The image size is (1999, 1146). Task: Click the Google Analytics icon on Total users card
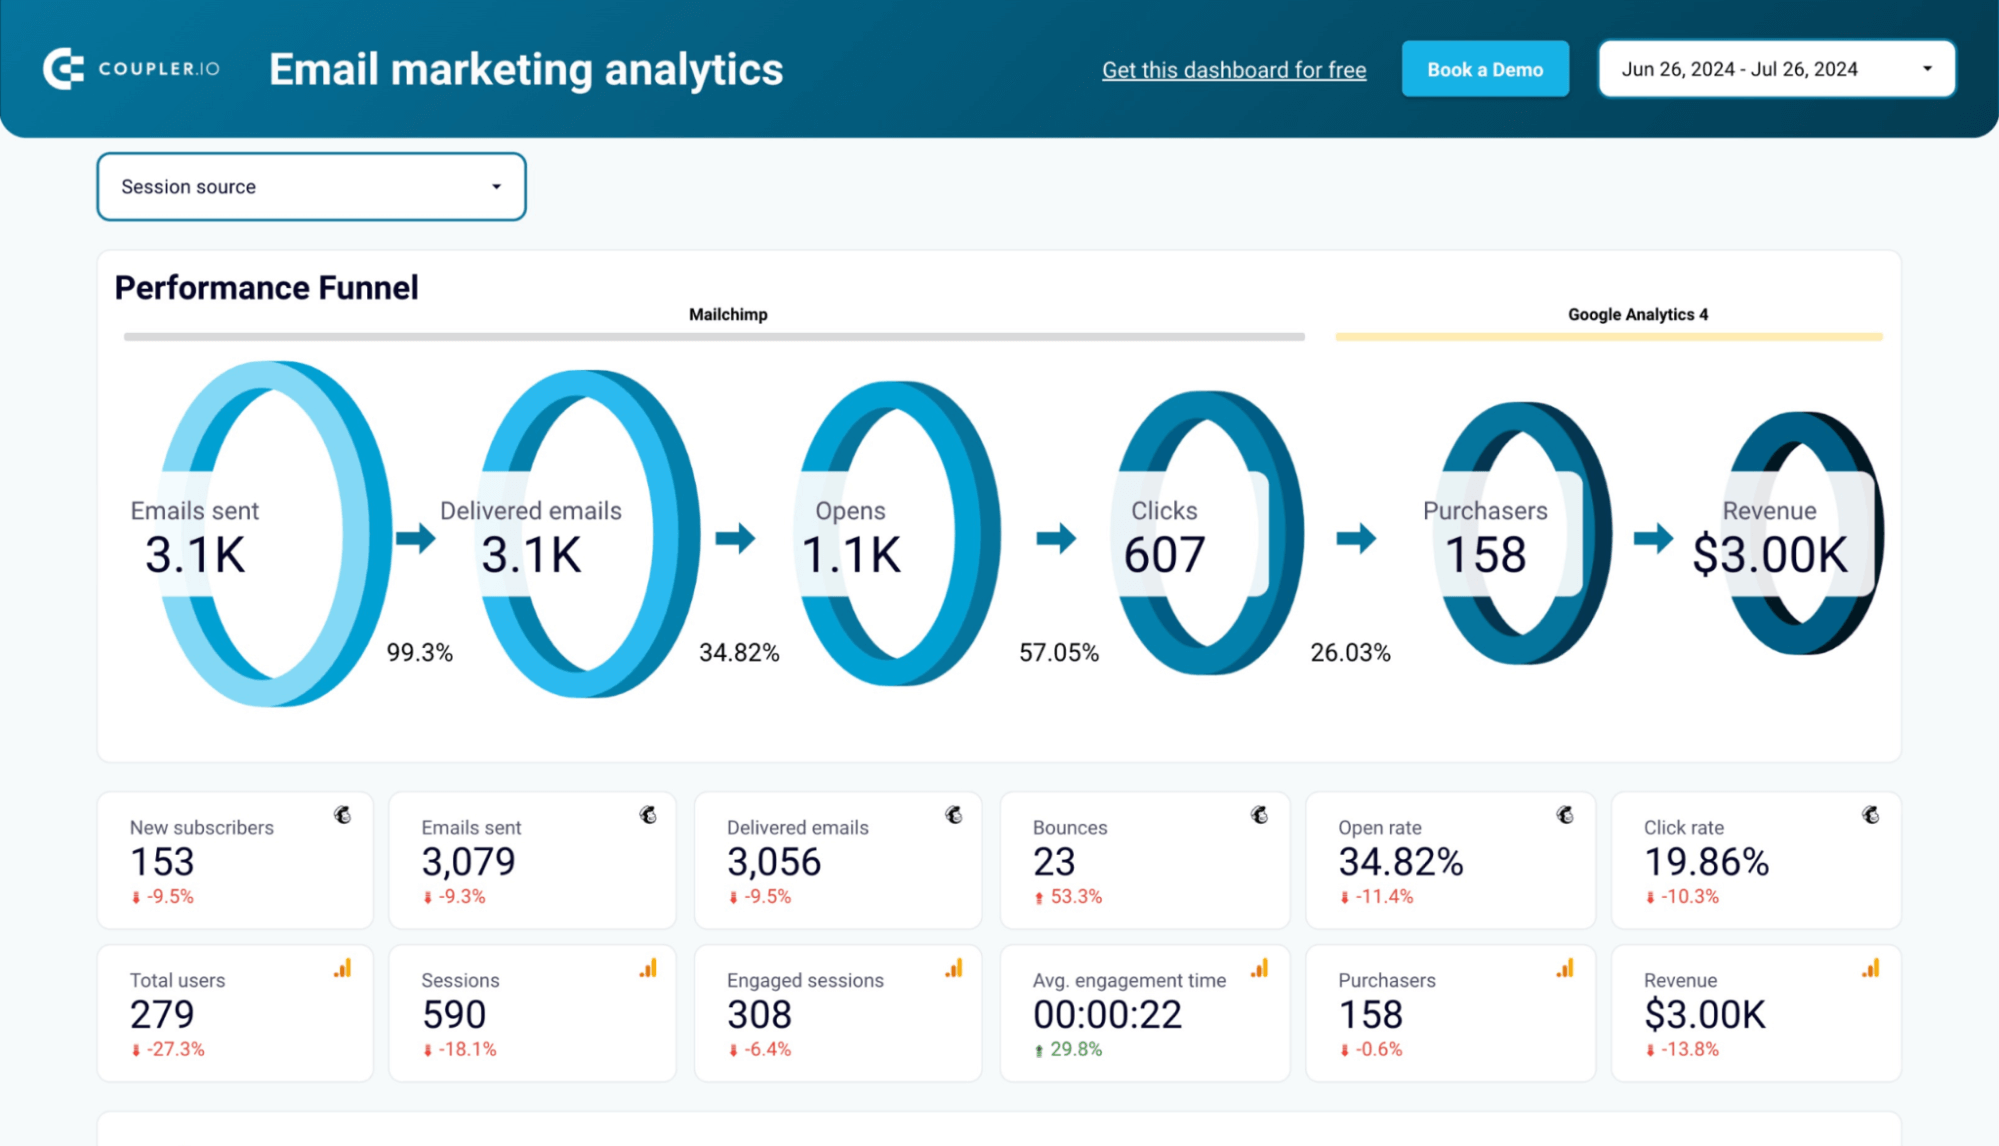point(344,968)
